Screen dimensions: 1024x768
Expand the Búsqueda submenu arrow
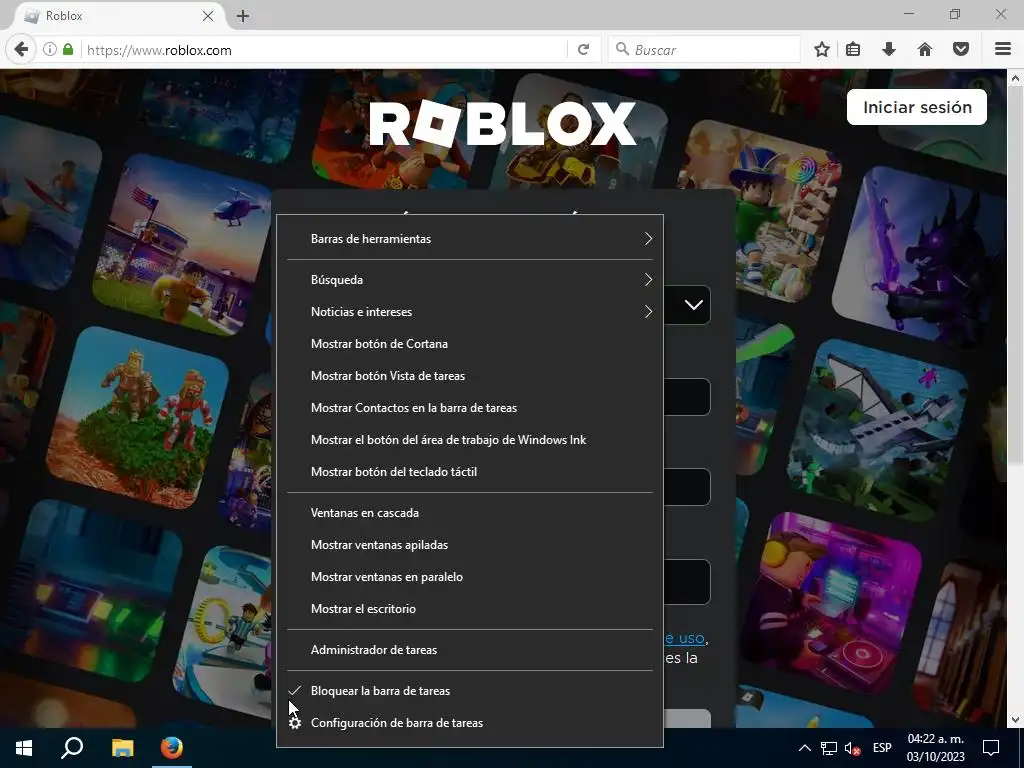click(x=648, y=280)
